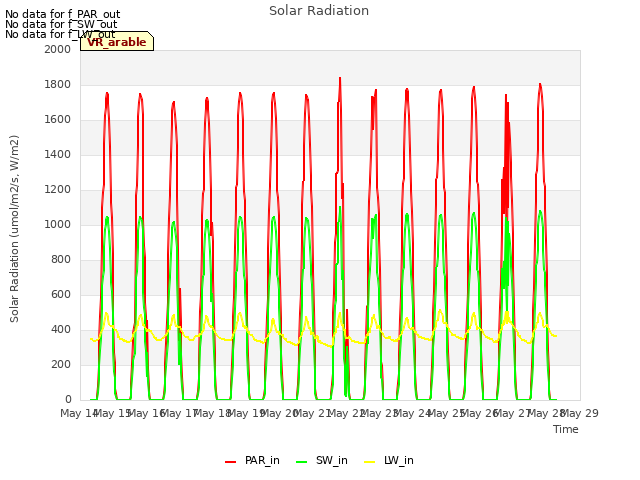Click the y-axis tick label 0
Screen dimensions: 640x480
[68, 399]
